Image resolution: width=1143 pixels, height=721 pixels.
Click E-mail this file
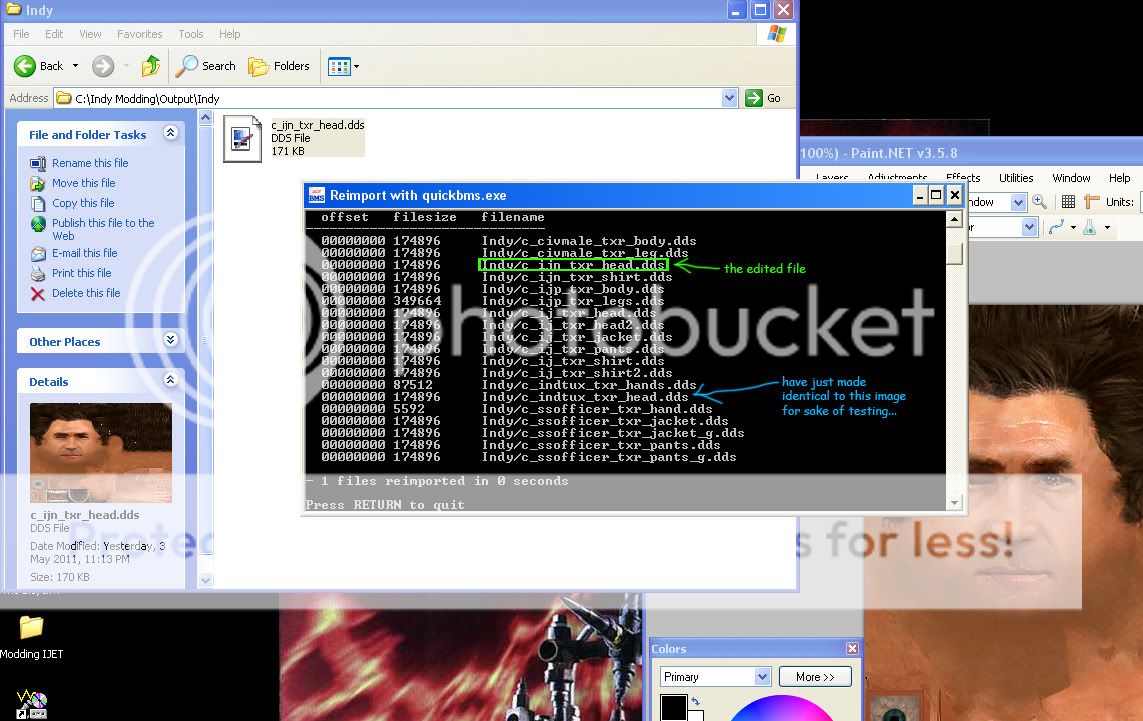pyautogui.click(x=85, y=253)
